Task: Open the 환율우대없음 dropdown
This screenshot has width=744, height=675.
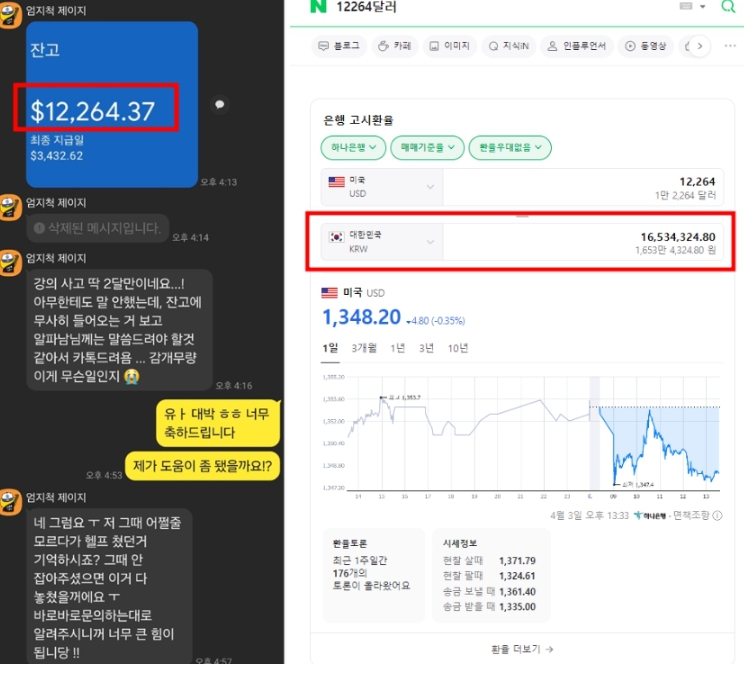Action: pos(510,148)
